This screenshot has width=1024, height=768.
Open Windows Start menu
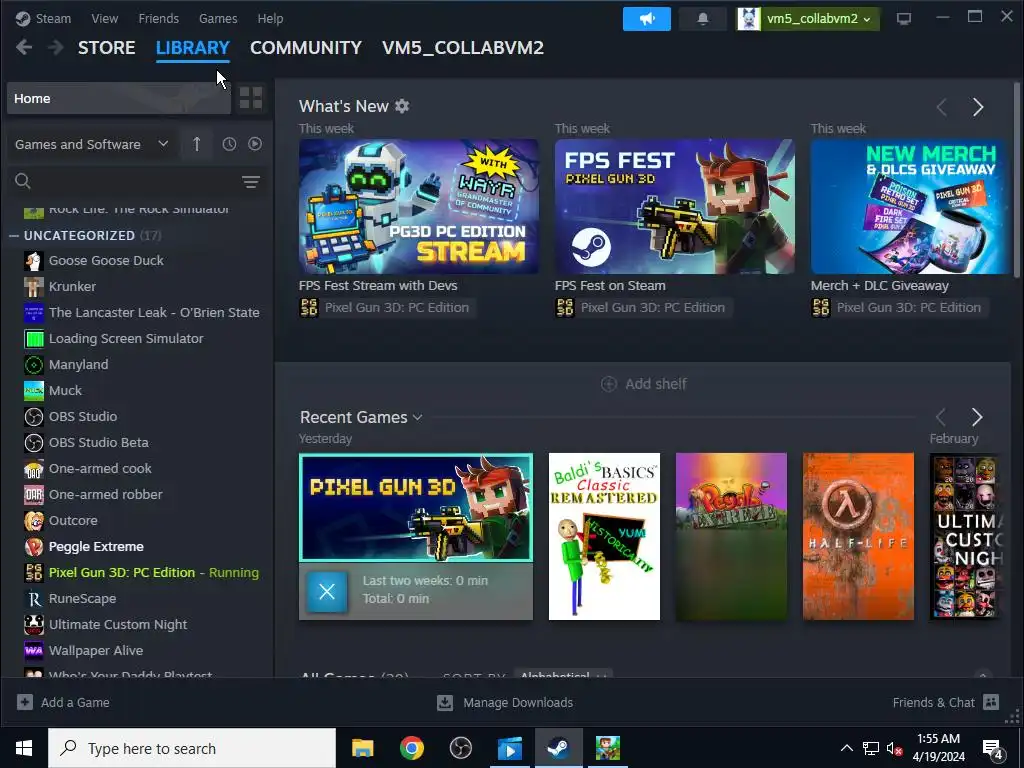pos(24,748)
